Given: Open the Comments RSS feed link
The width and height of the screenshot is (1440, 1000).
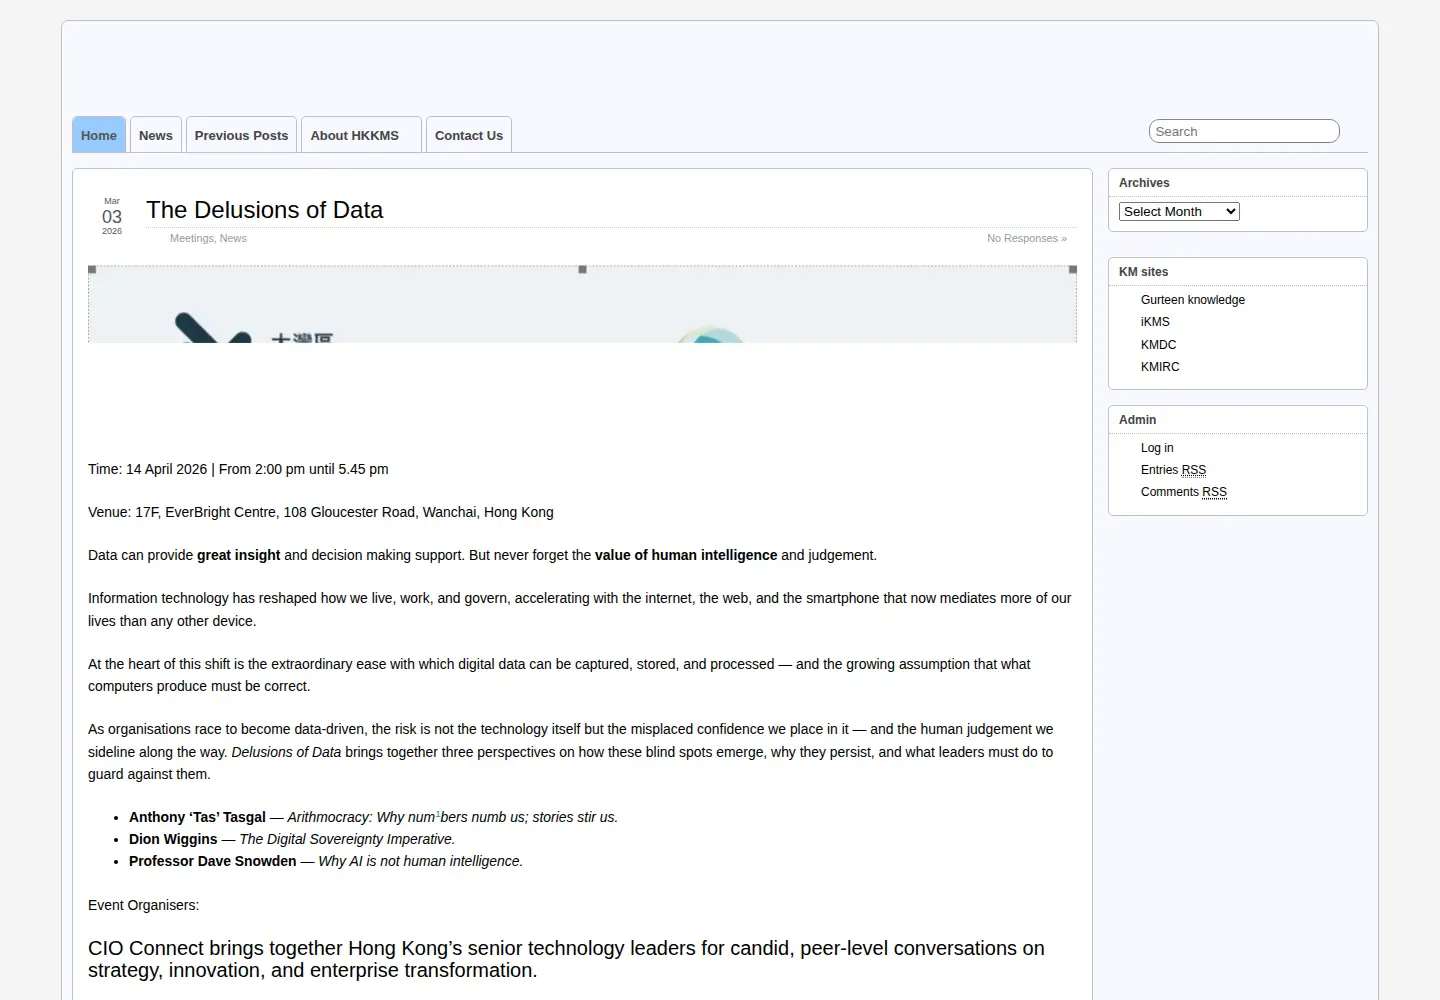Looking at the screenshot, I should tap(1184, 492).
